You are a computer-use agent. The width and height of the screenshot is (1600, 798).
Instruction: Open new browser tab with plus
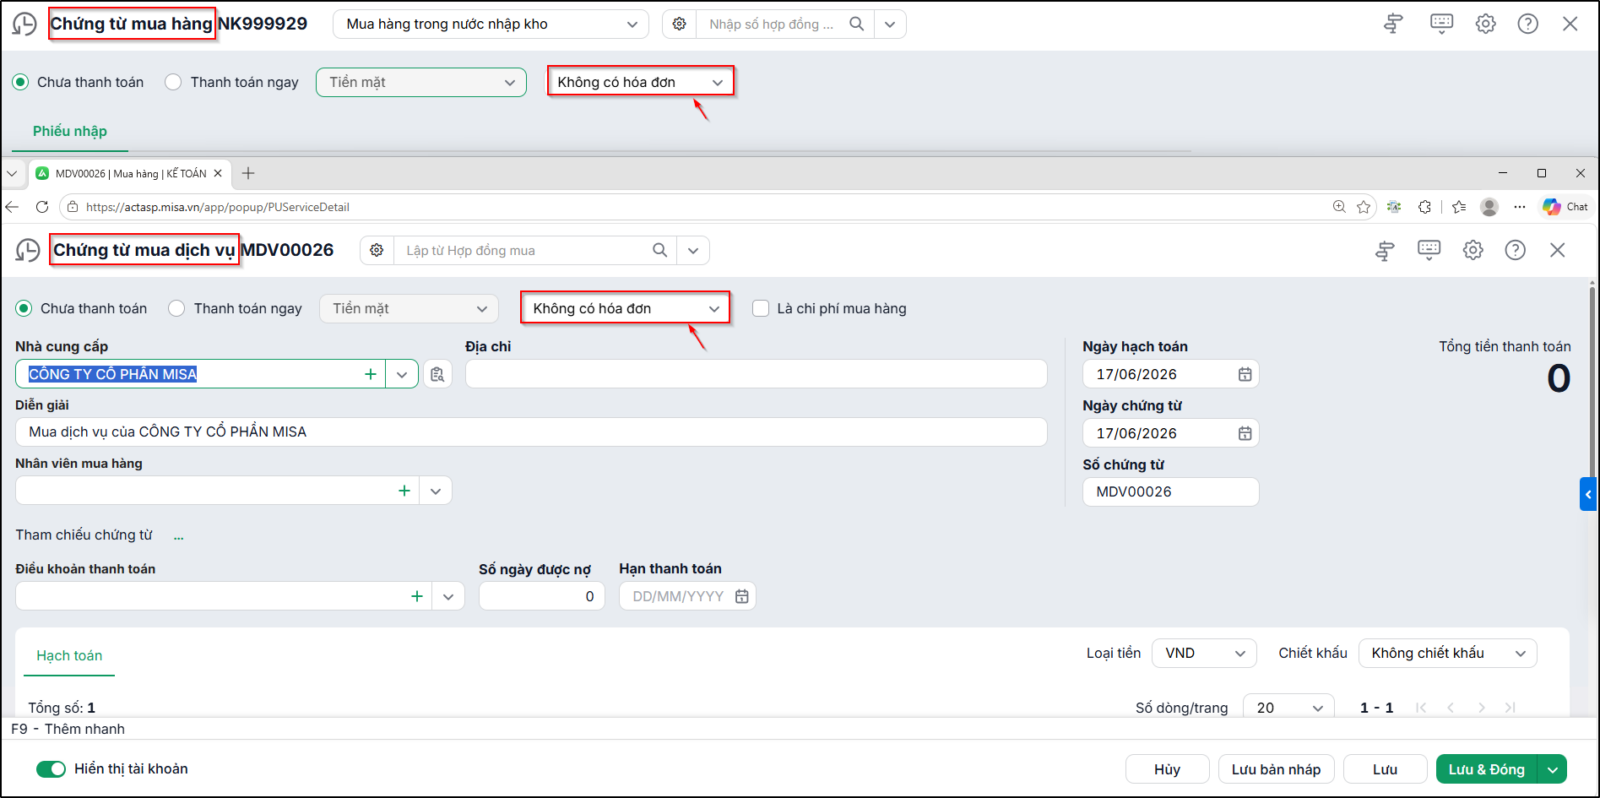[248, 173]
